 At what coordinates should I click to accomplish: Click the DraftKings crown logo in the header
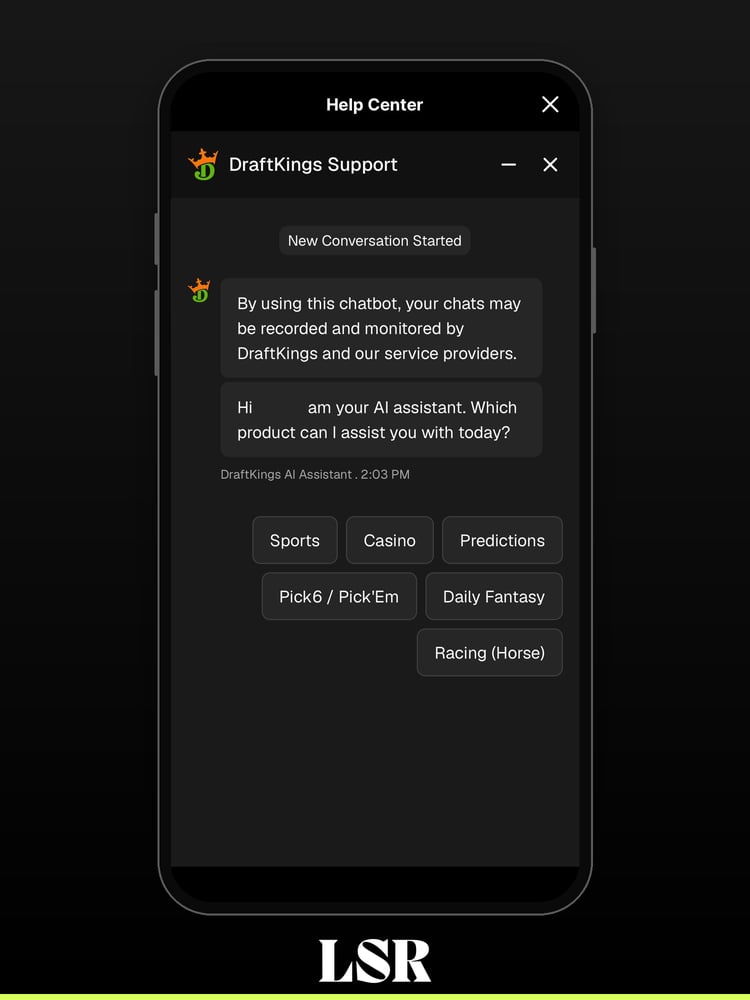tap(203, 165)
